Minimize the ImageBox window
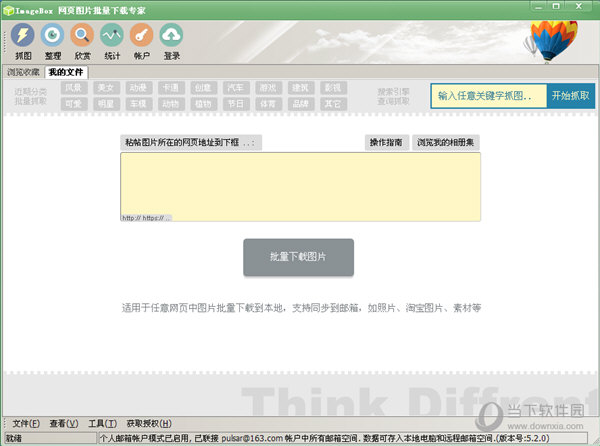 point(539,6)
